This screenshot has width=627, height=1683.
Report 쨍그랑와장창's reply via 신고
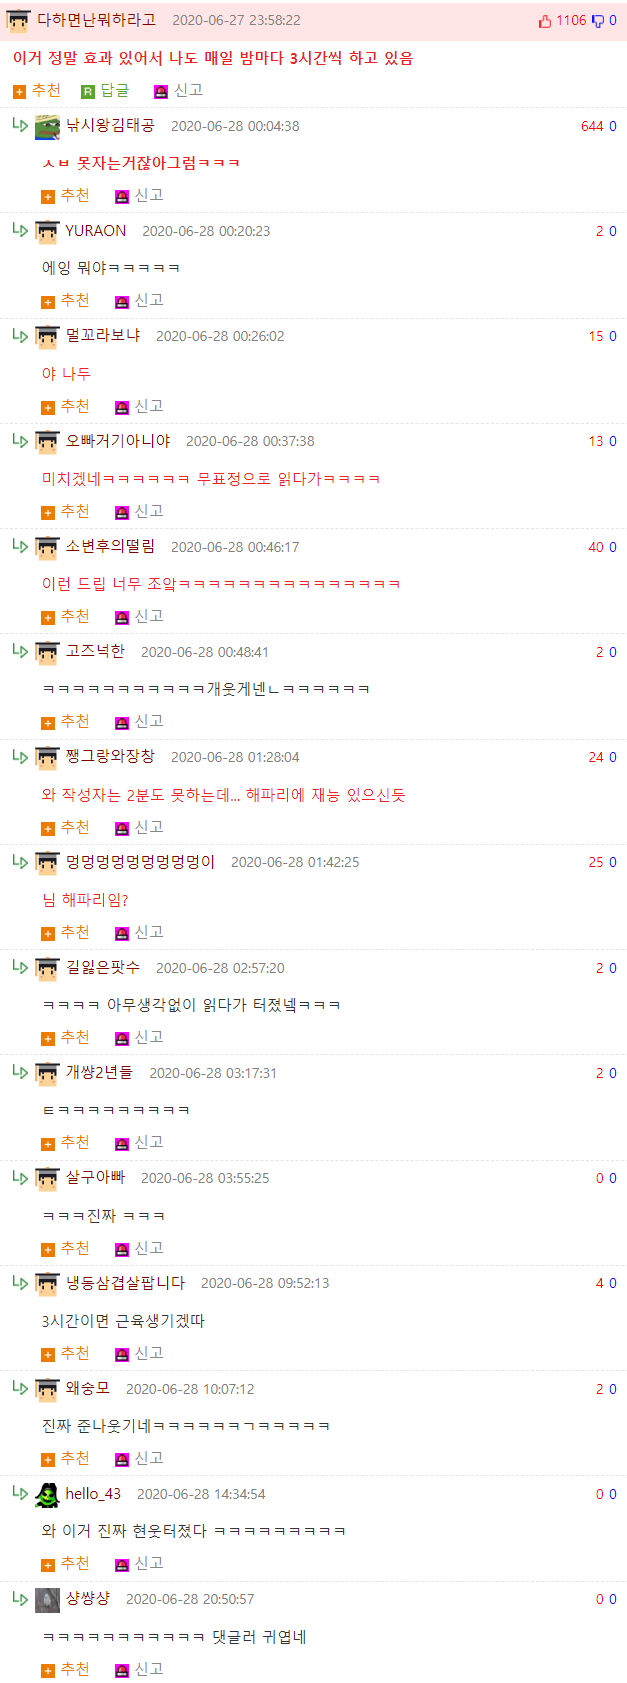point(139,828)
